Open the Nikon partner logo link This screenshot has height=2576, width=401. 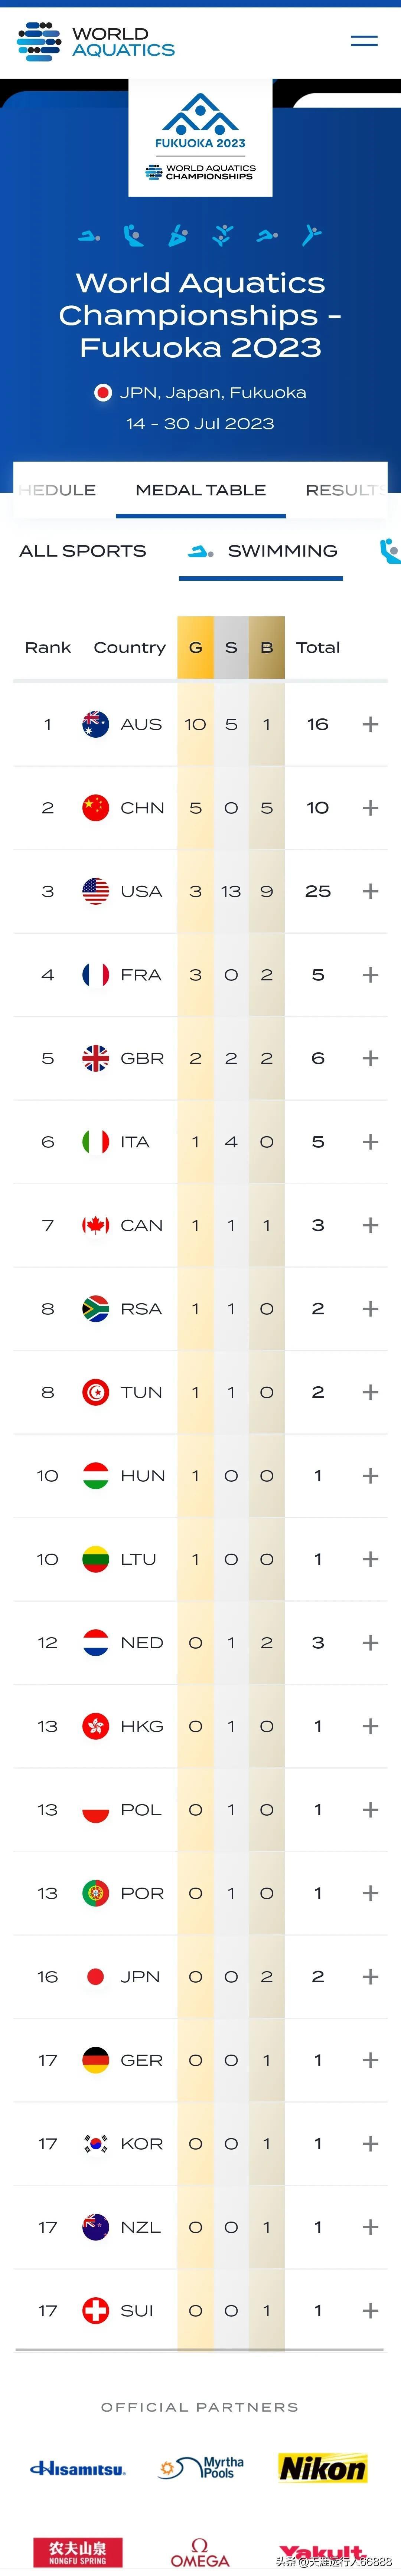tap(322, 2468)
